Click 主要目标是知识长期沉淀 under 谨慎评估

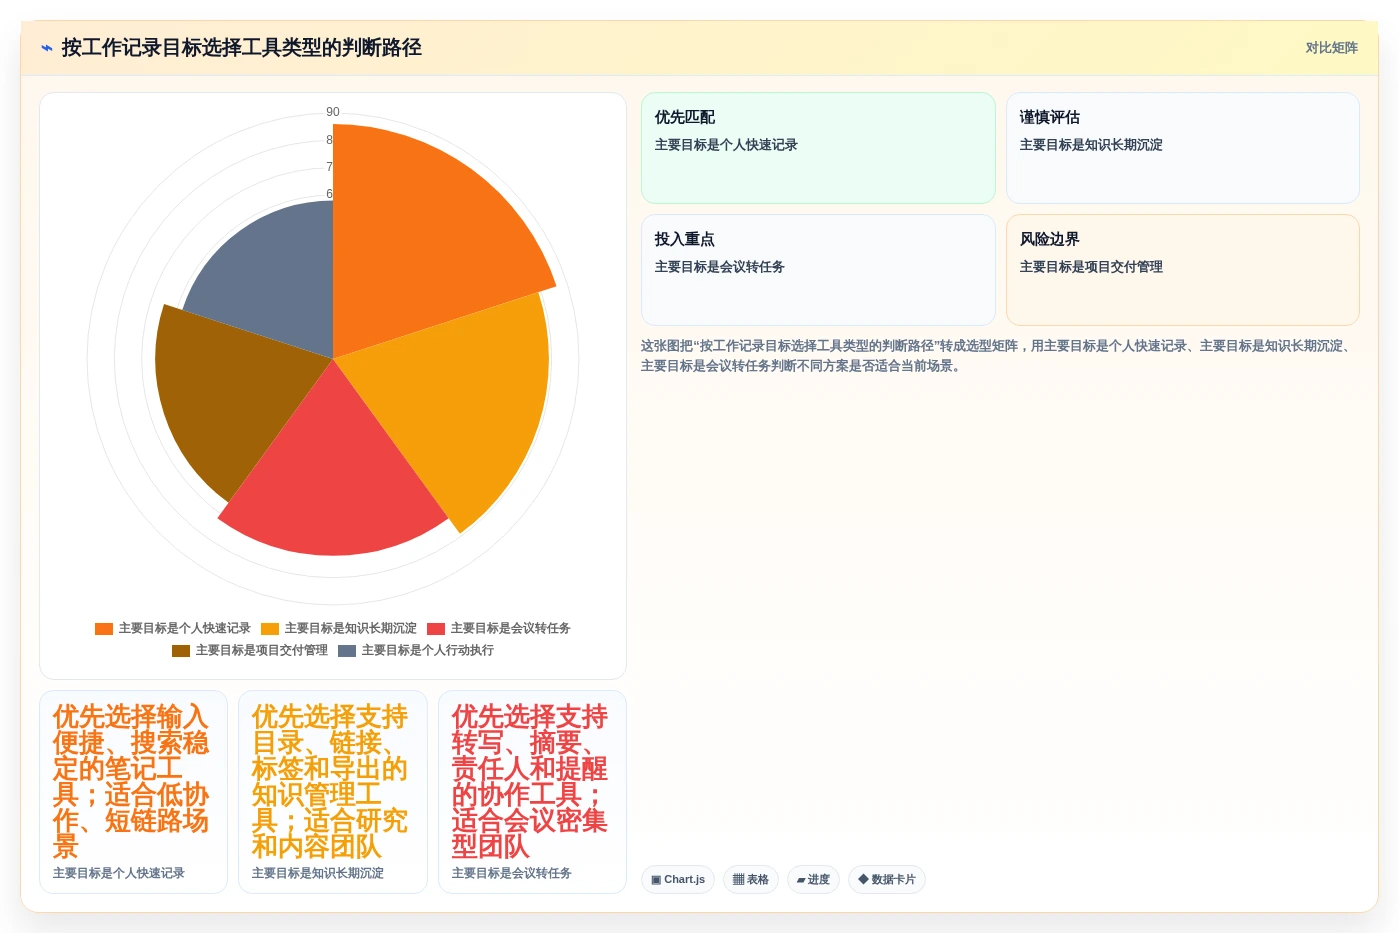1091,146
